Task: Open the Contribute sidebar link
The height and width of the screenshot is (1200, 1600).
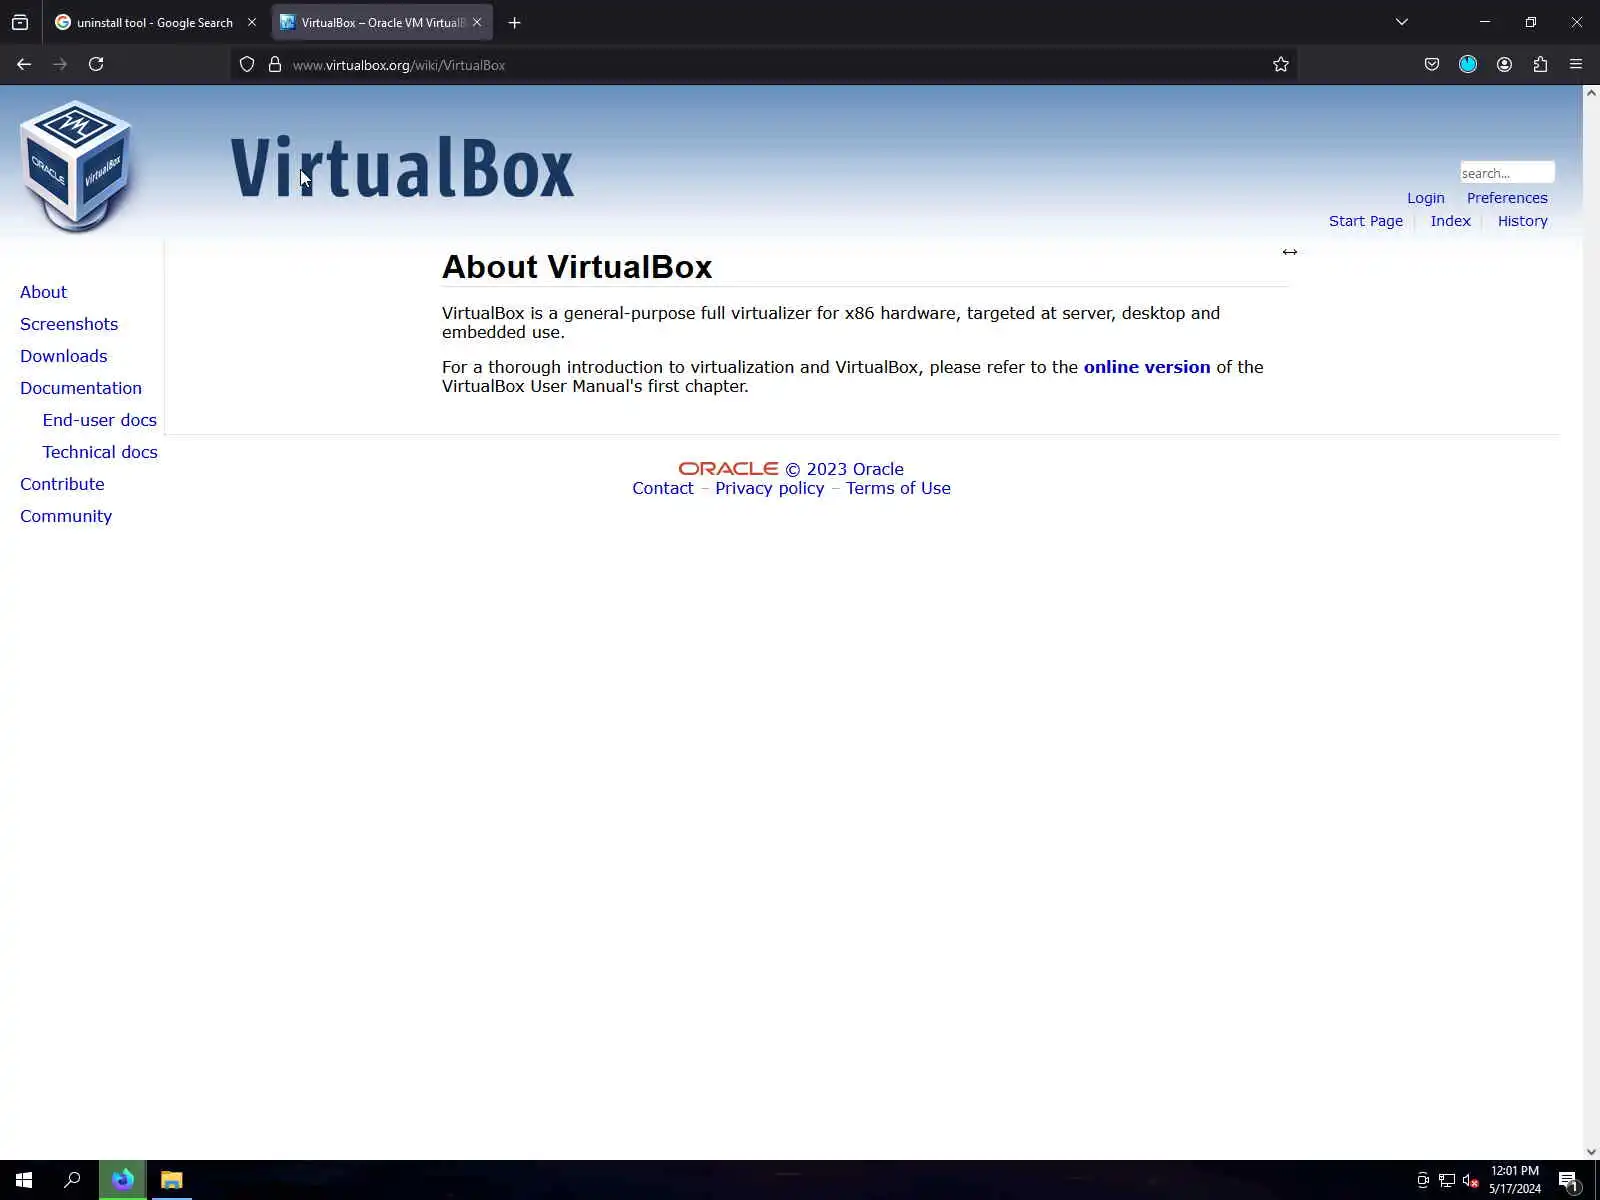Action: (x=62, y=484)
